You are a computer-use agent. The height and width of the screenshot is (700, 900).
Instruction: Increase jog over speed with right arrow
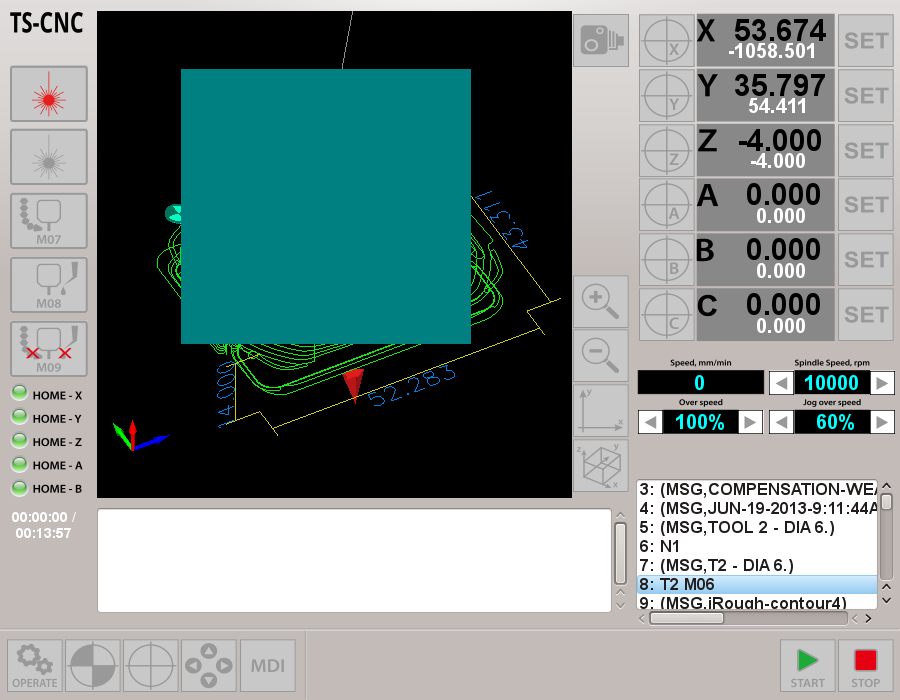point(882,422)
